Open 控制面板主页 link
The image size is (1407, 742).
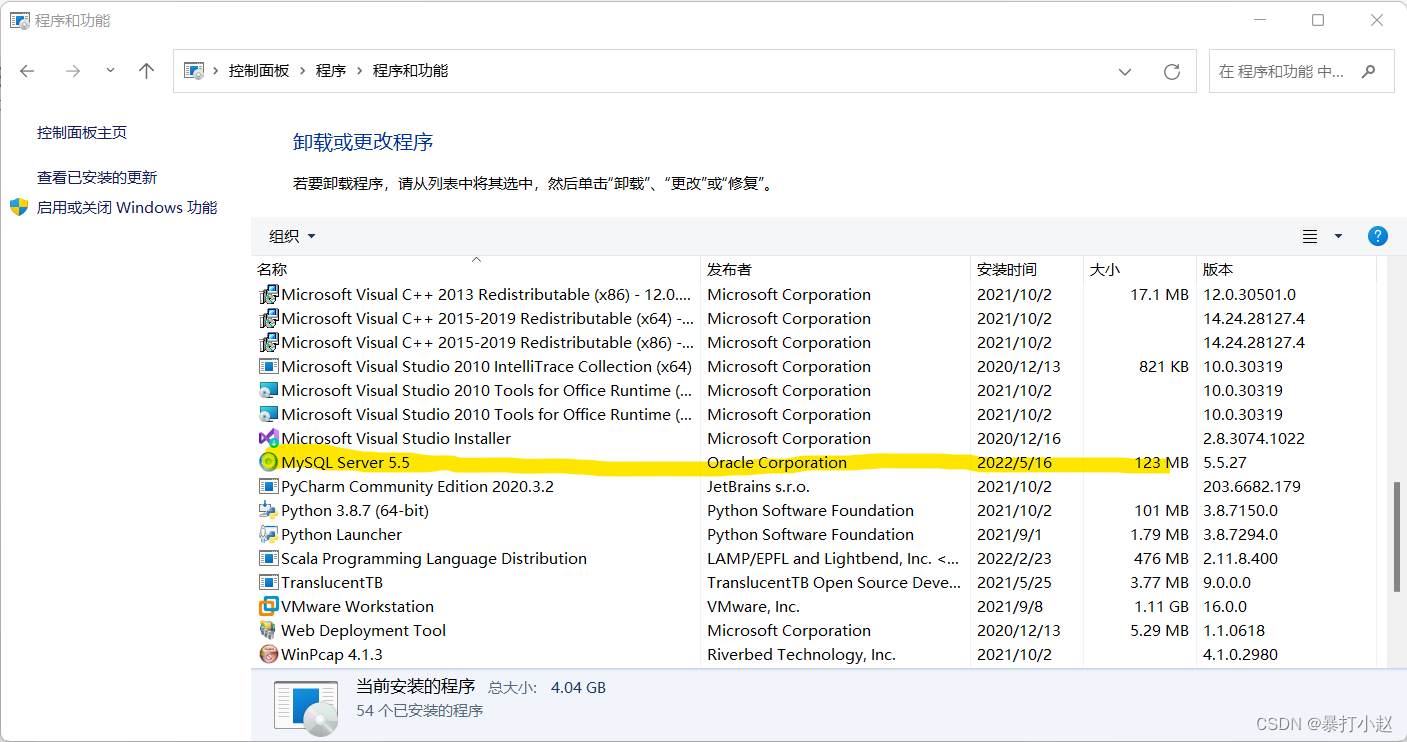coord(82,133)
